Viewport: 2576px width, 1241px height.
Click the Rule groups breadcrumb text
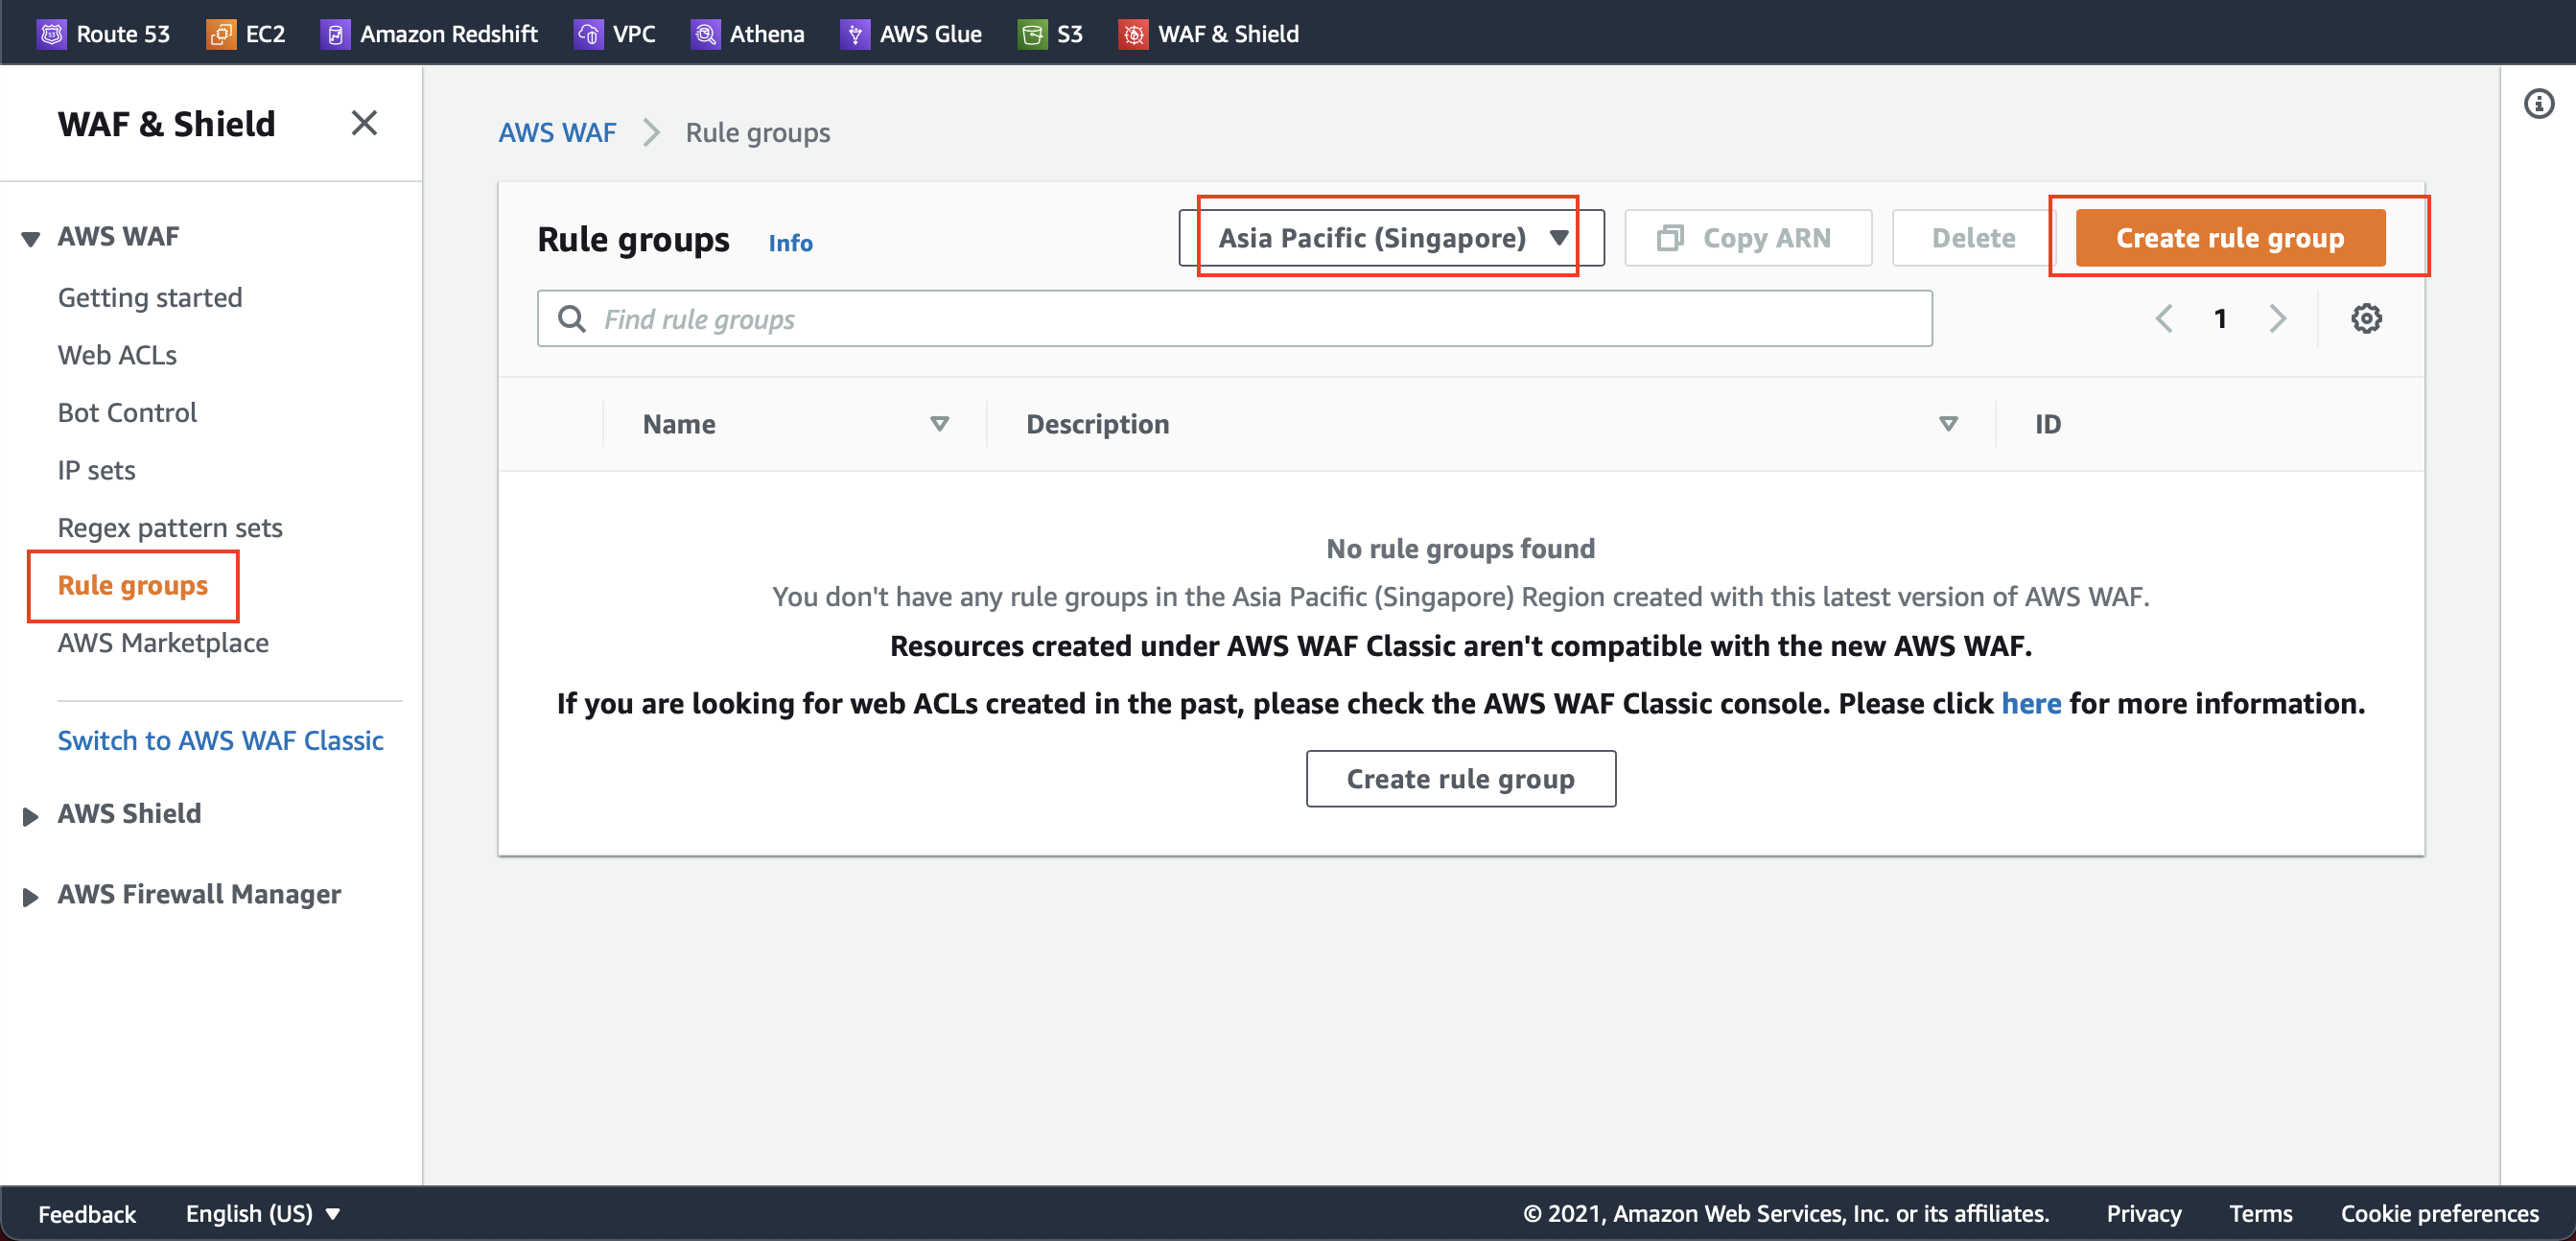coord(757,133)
